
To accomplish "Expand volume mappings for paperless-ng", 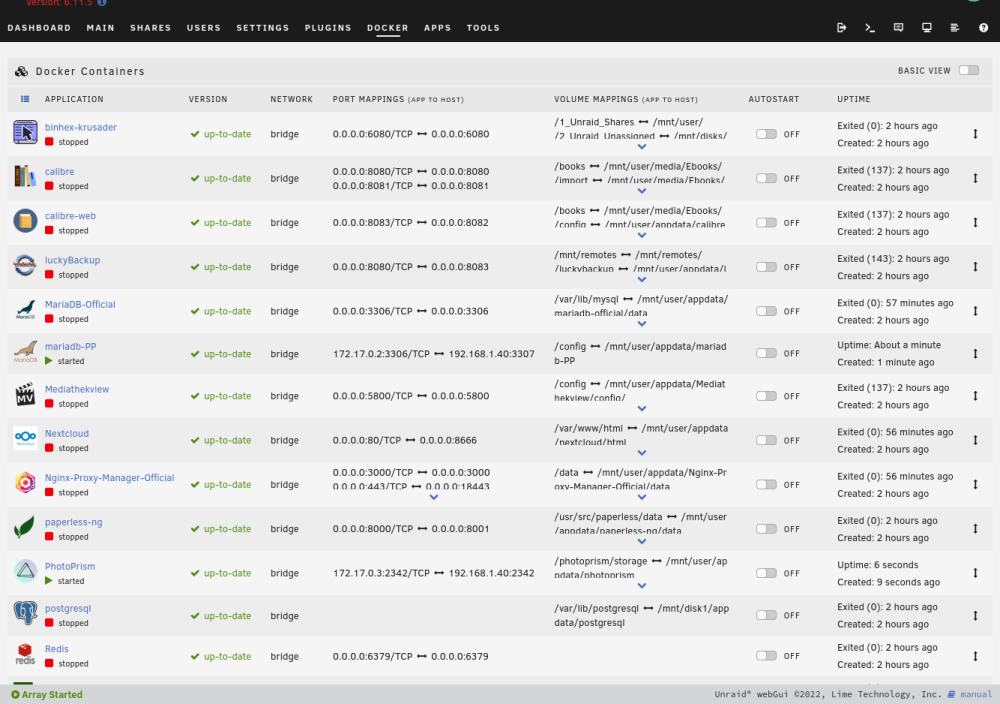I will tap(642, 541).
